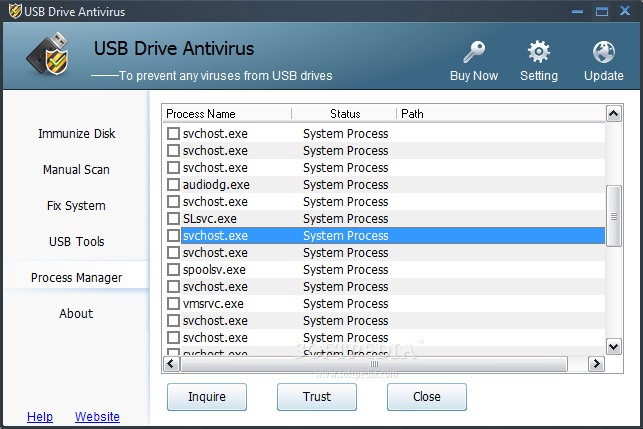Click the Update globe icon
Viewport: 643px width, 429px height.
(x=604, y=52)
